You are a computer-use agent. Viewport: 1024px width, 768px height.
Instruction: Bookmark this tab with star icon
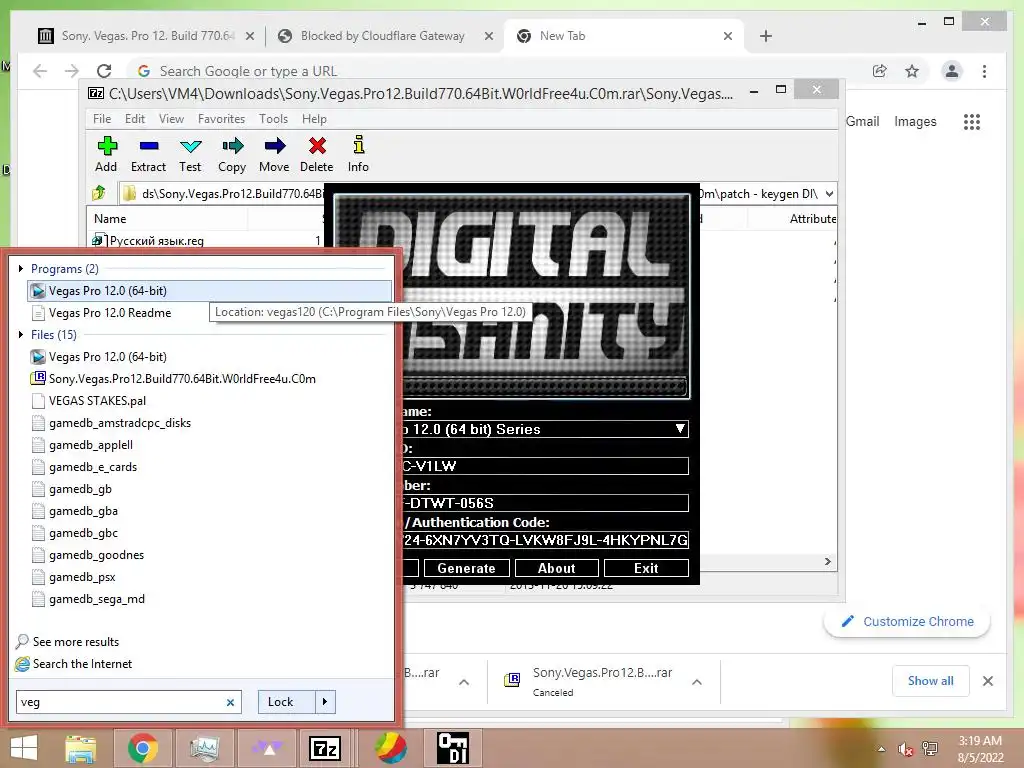tap(912, 71)
